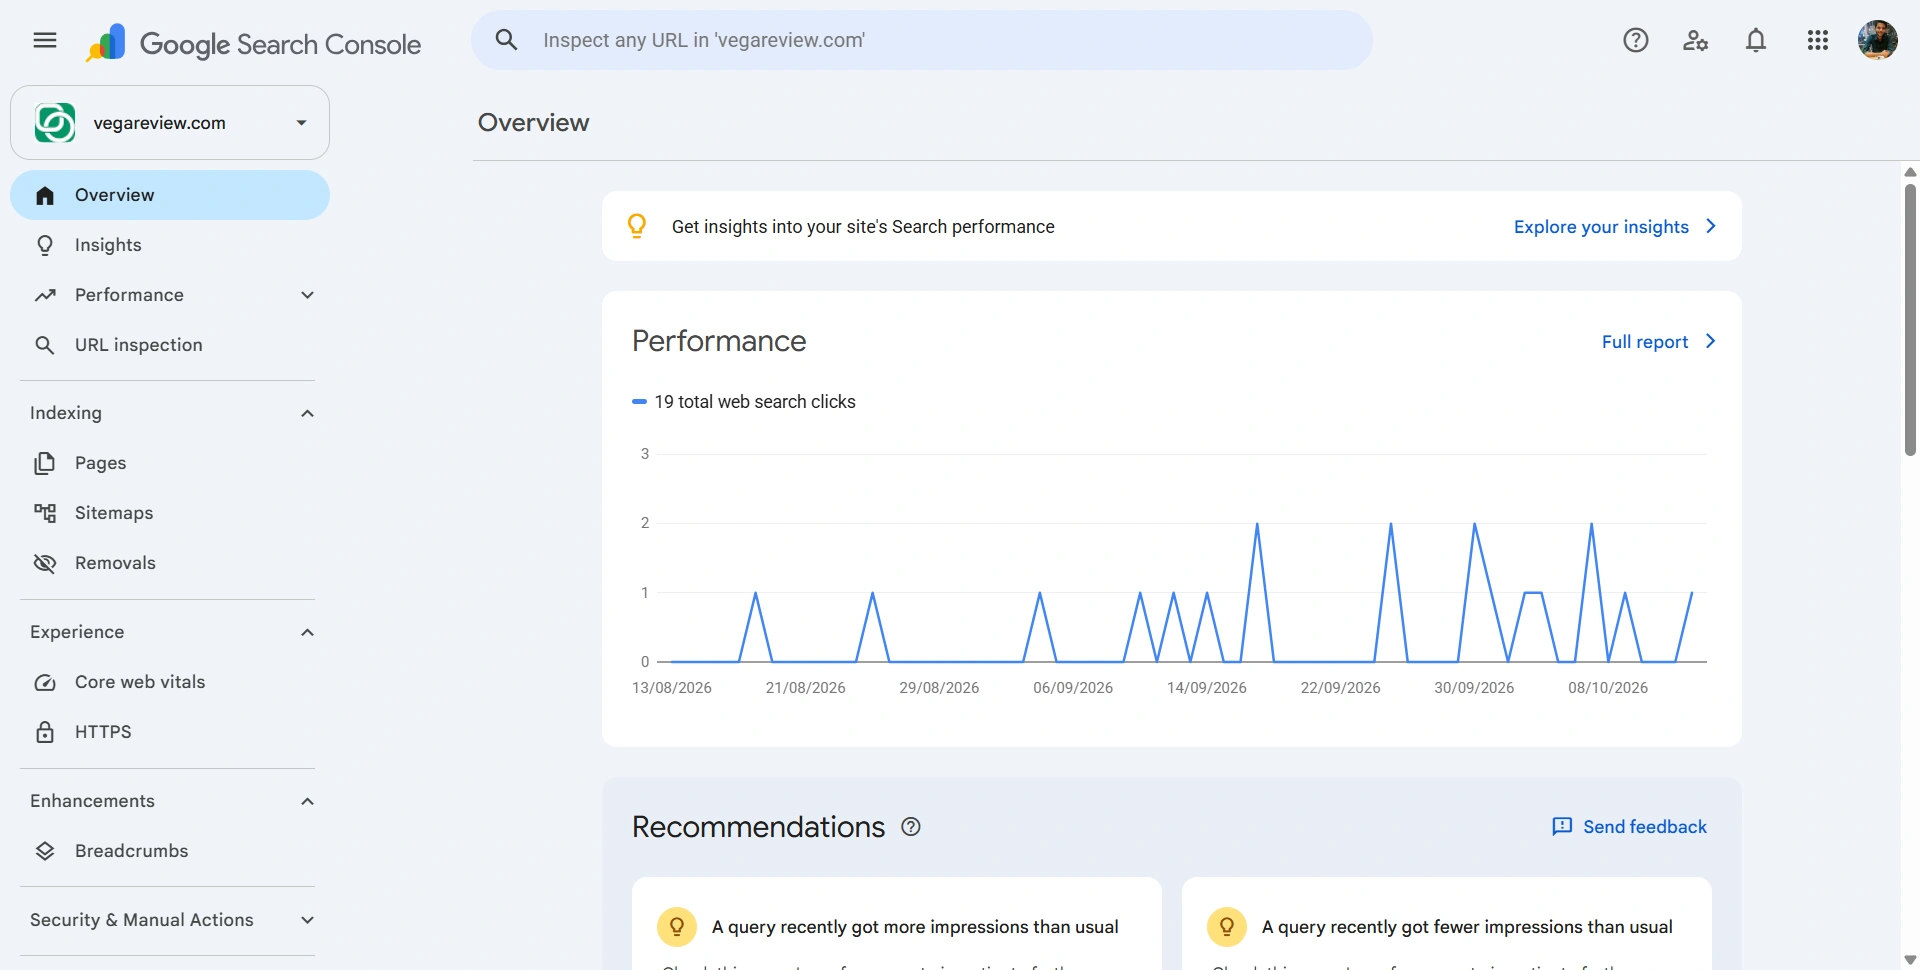
Task: Collapse the Enhancements section
Action: coord(307,801)
